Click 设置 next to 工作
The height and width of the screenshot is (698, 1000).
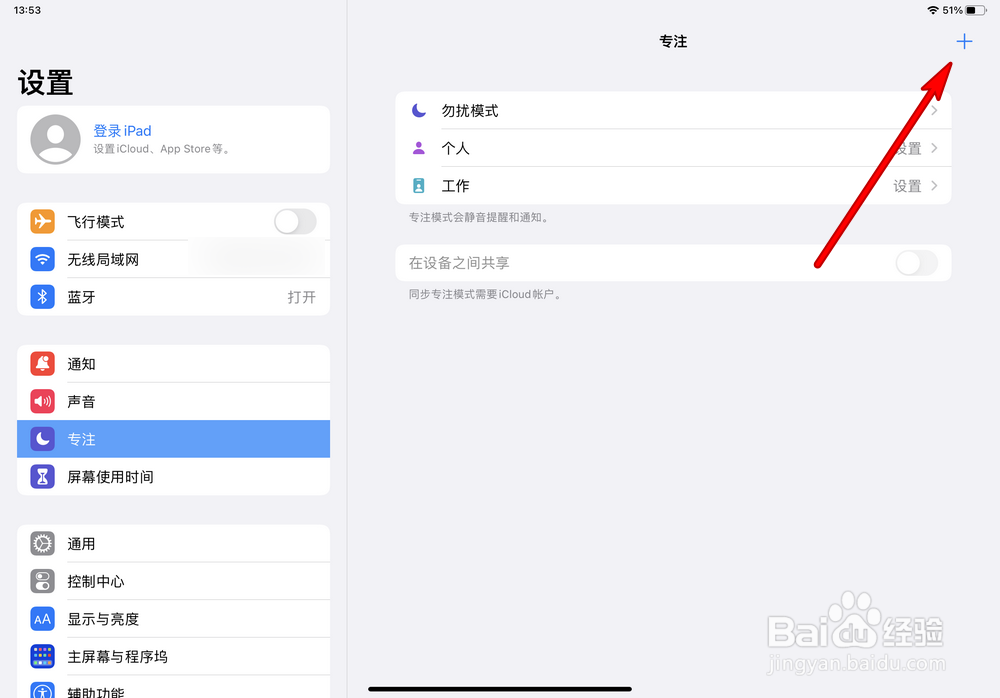[x=907, y=186]
